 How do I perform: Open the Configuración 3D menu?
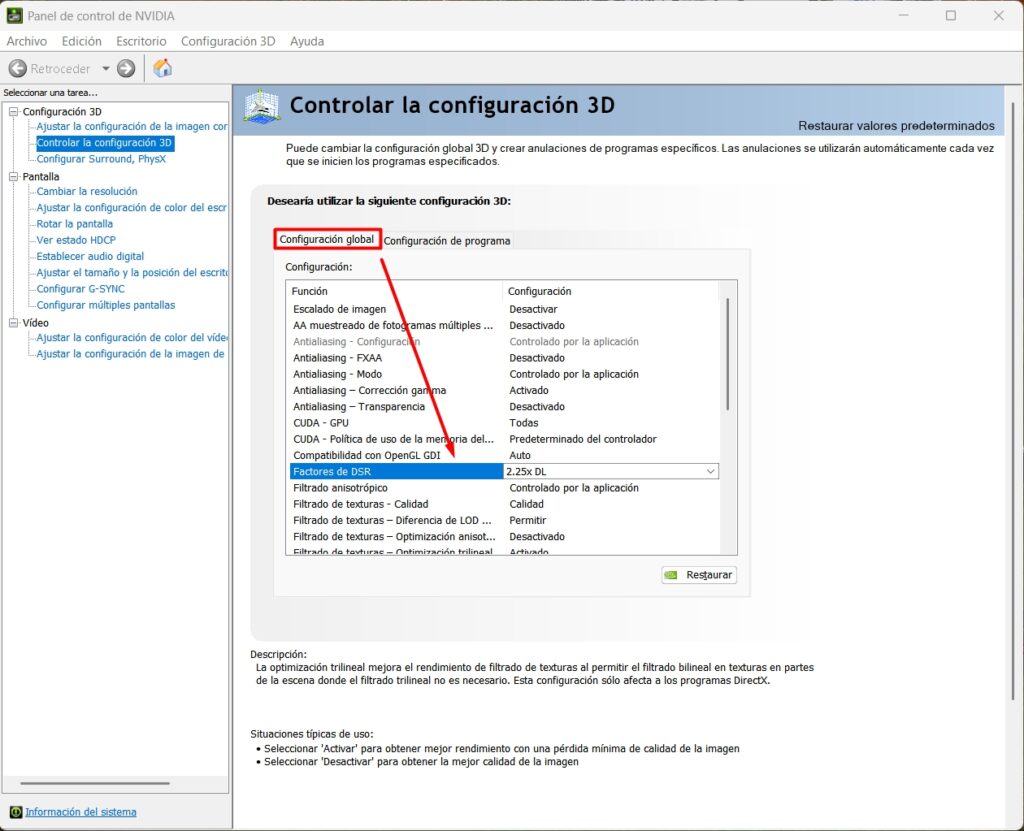(228, 41)
